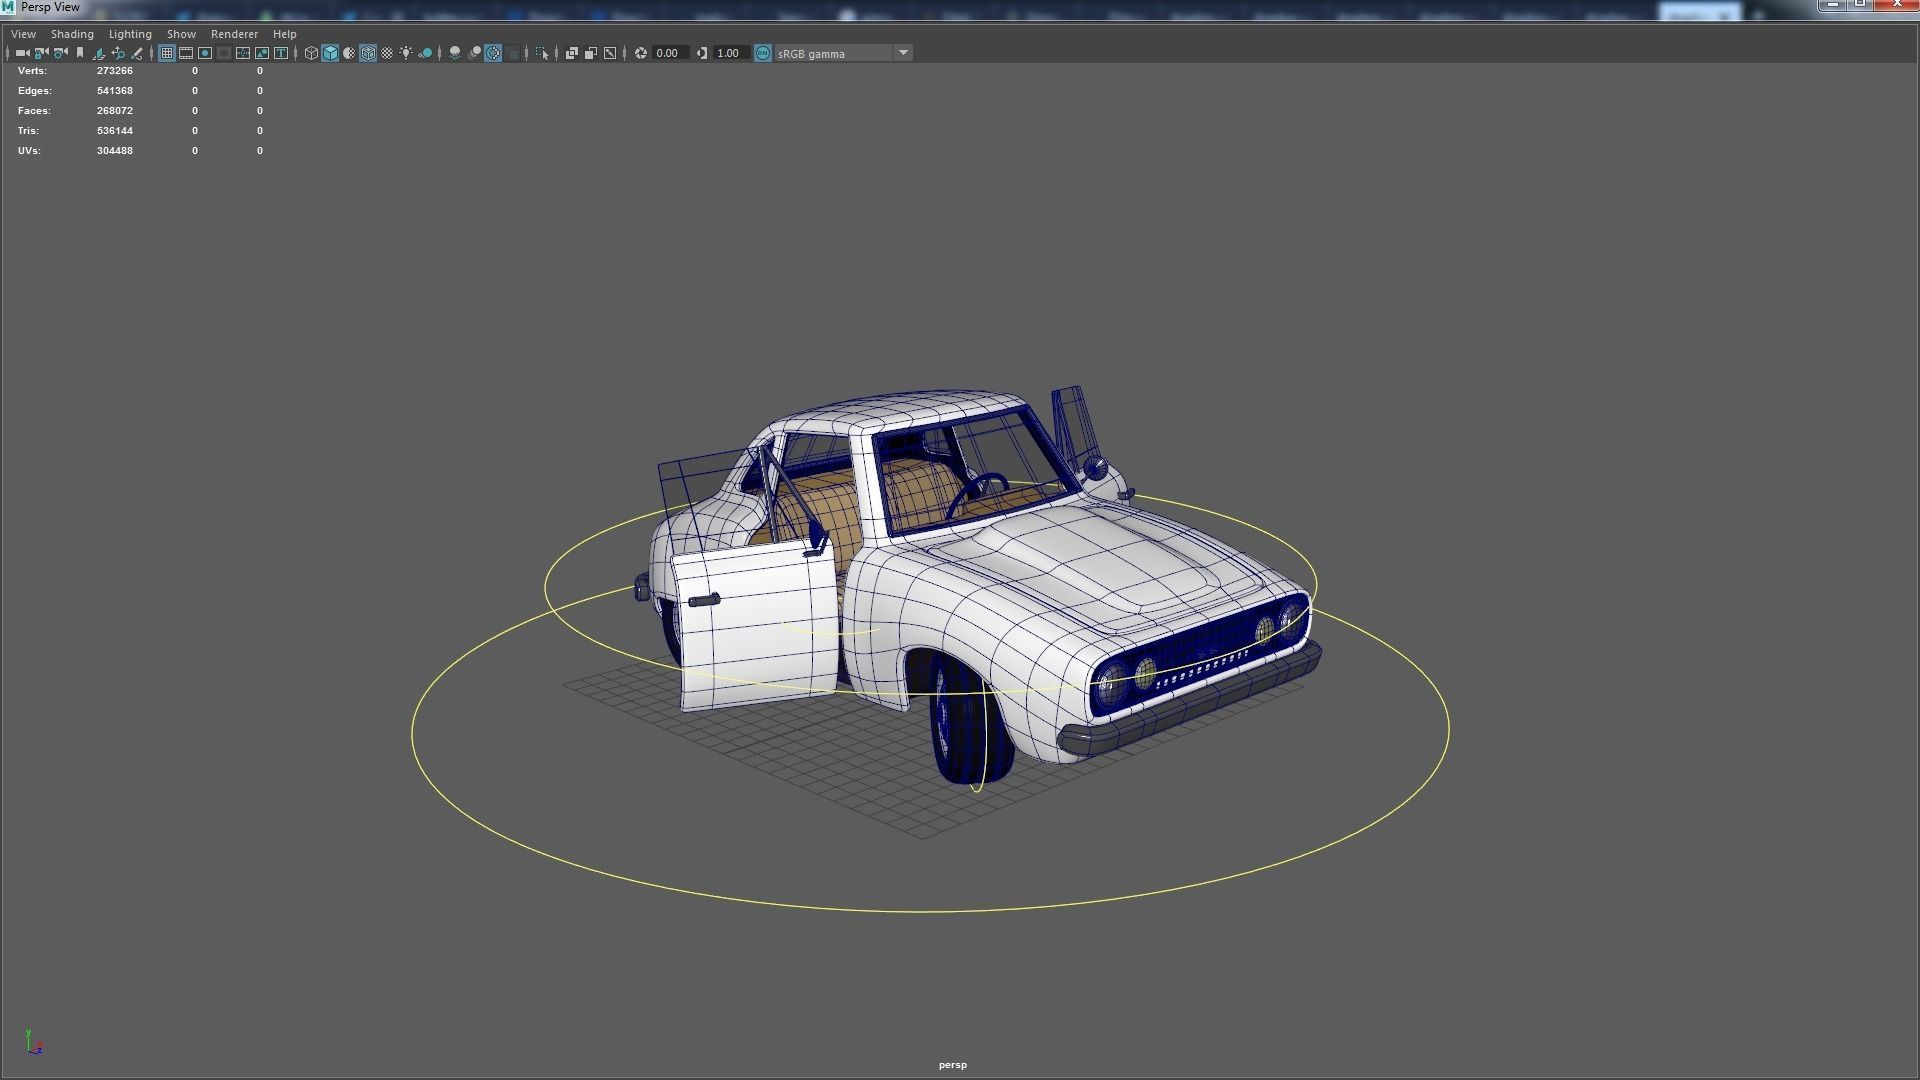Open the View menu
The height and width of the screenshot is (1080, 1920).
23,34
